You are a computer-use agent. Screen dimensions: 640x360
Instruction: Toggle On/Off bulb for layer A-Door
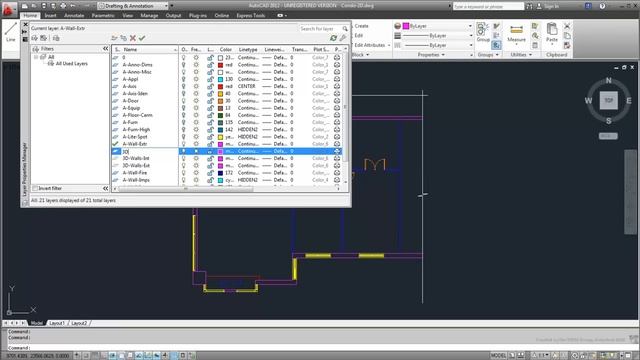tap(184, 101)
